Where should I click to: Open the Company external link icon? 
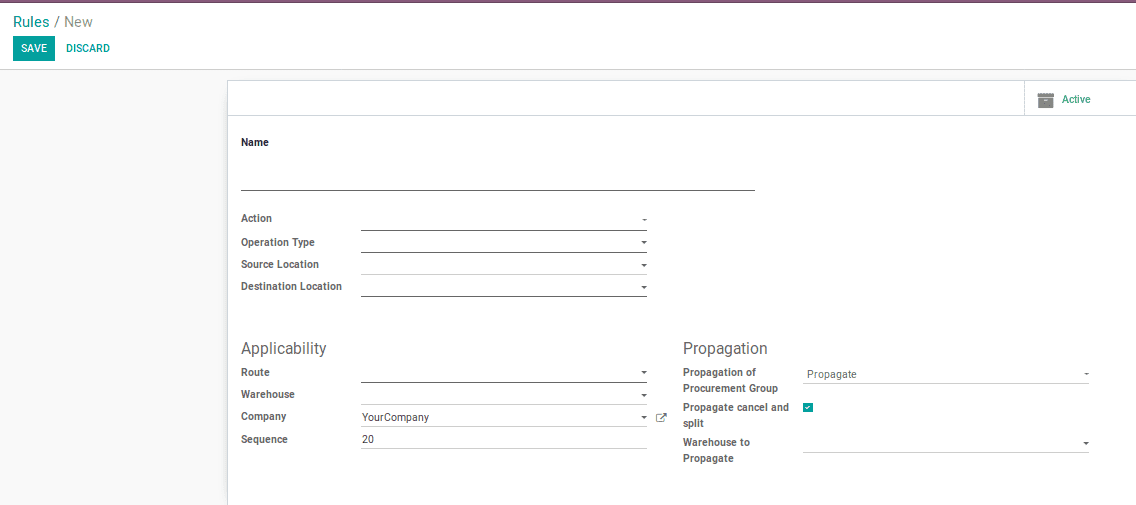tap(661, 417)
